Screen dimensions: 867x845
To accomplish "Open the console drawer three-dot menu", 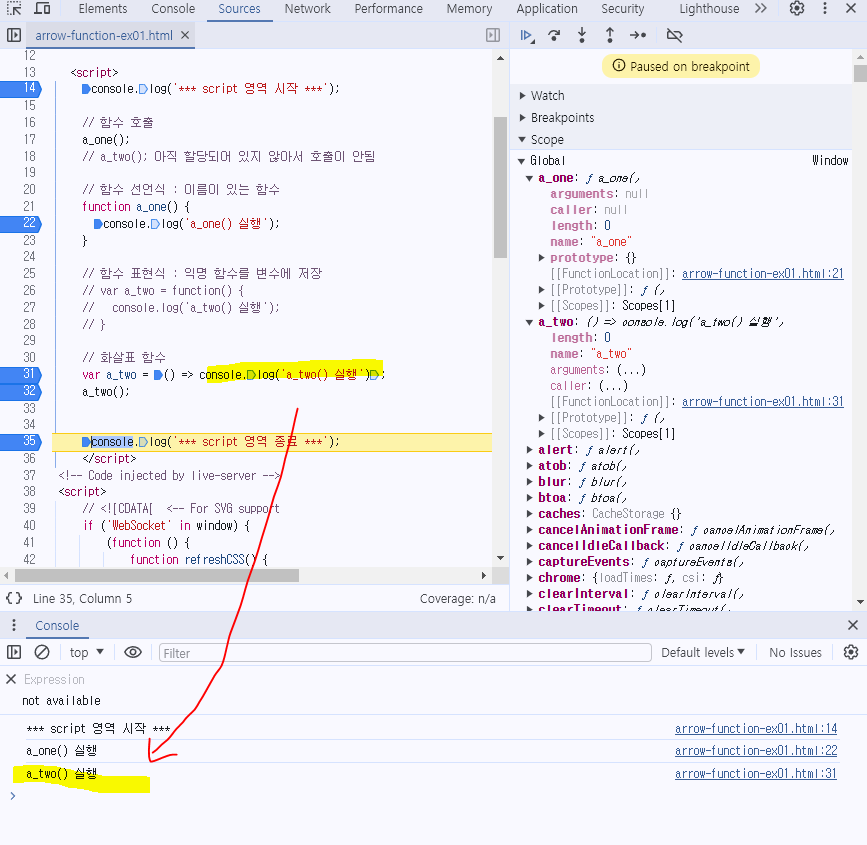I will [14, 625].
